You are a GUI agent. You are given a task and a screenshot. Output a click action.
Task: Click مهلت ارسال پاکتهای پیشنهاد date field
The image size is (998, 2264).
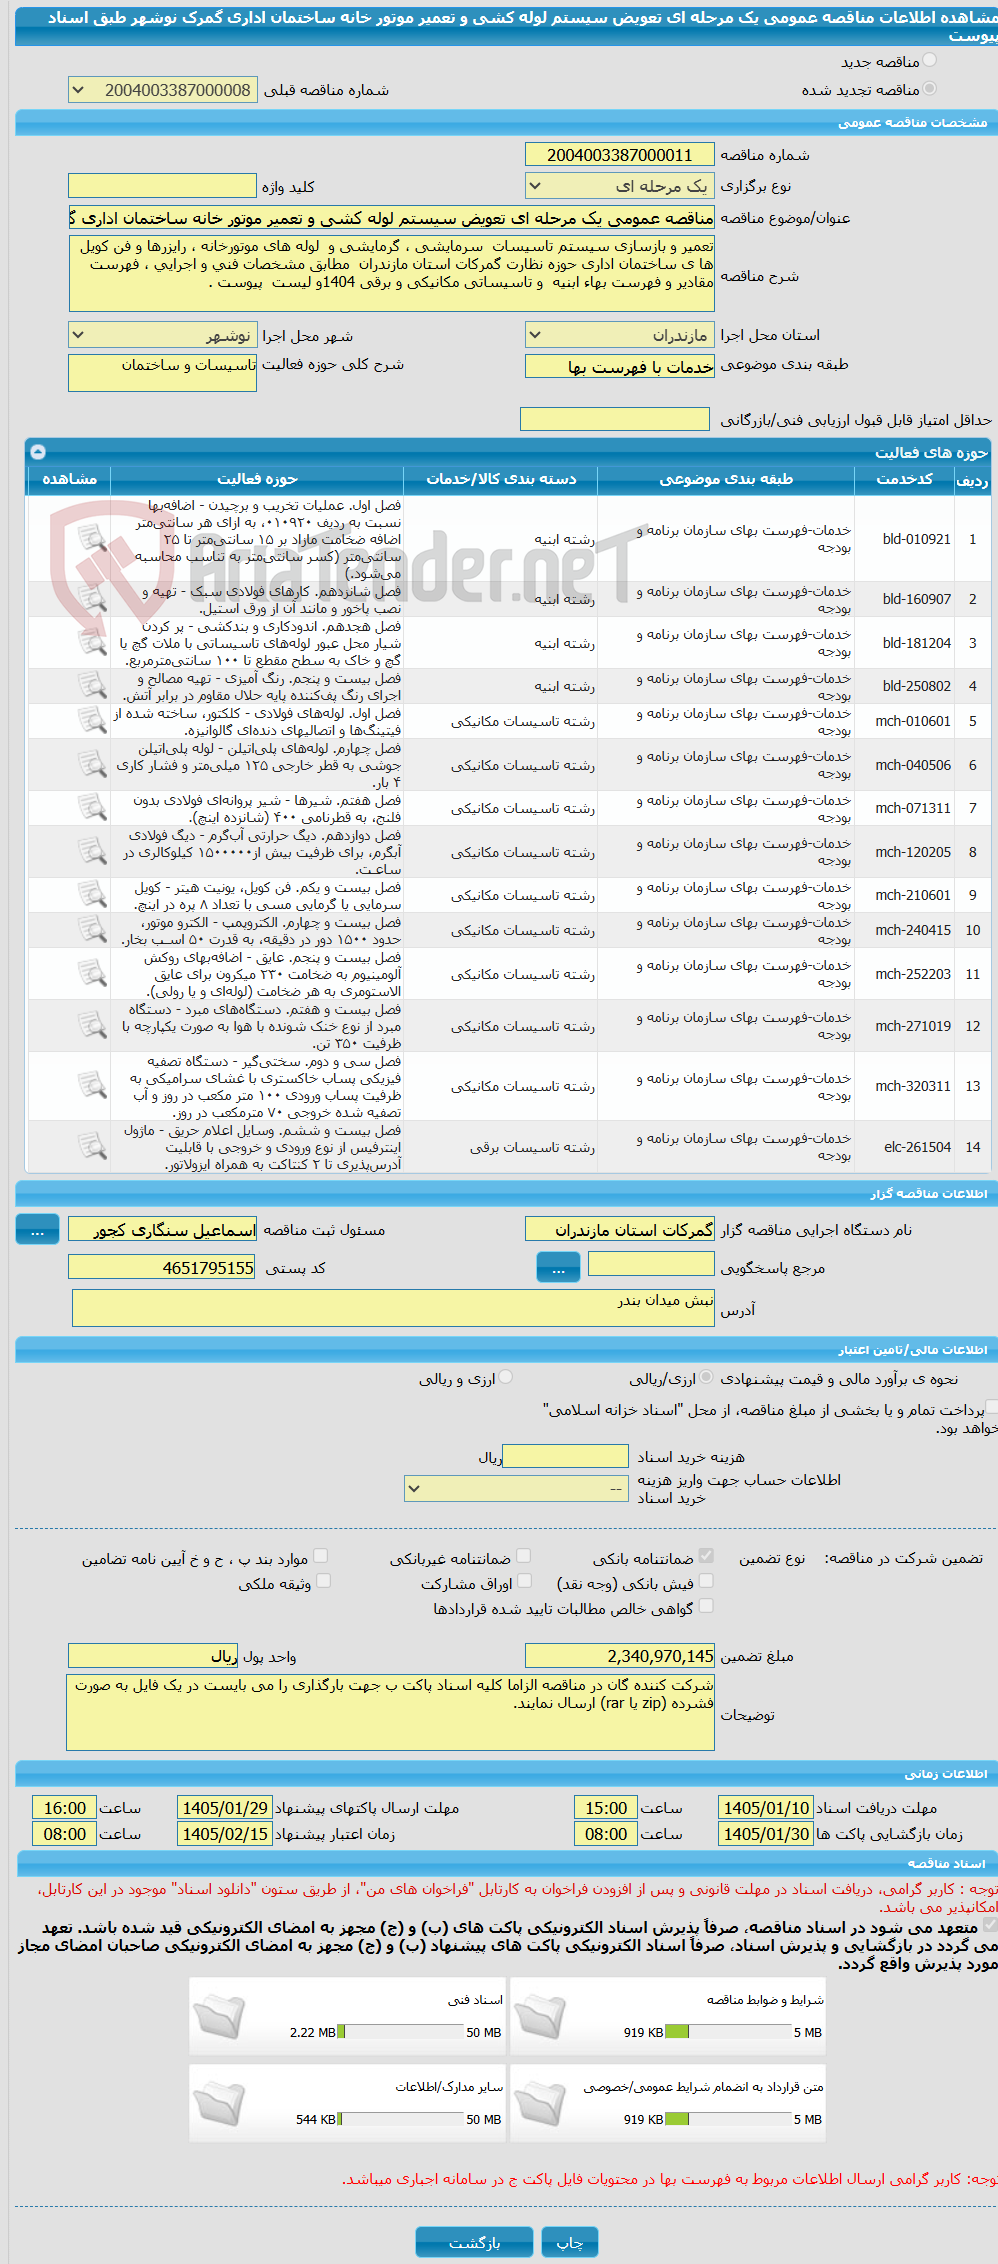[x=225, y=1808]
